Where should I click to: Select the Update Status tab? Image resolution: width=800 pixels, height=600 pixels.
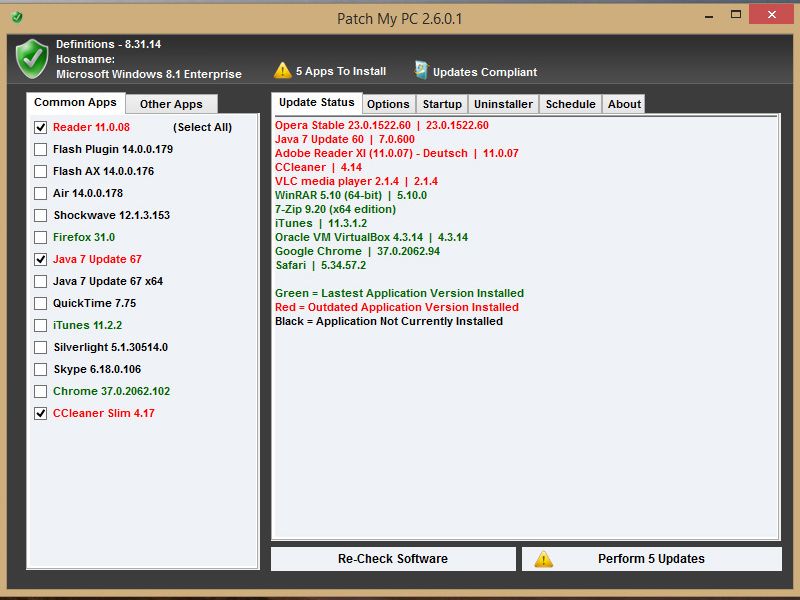pos(317,103)
